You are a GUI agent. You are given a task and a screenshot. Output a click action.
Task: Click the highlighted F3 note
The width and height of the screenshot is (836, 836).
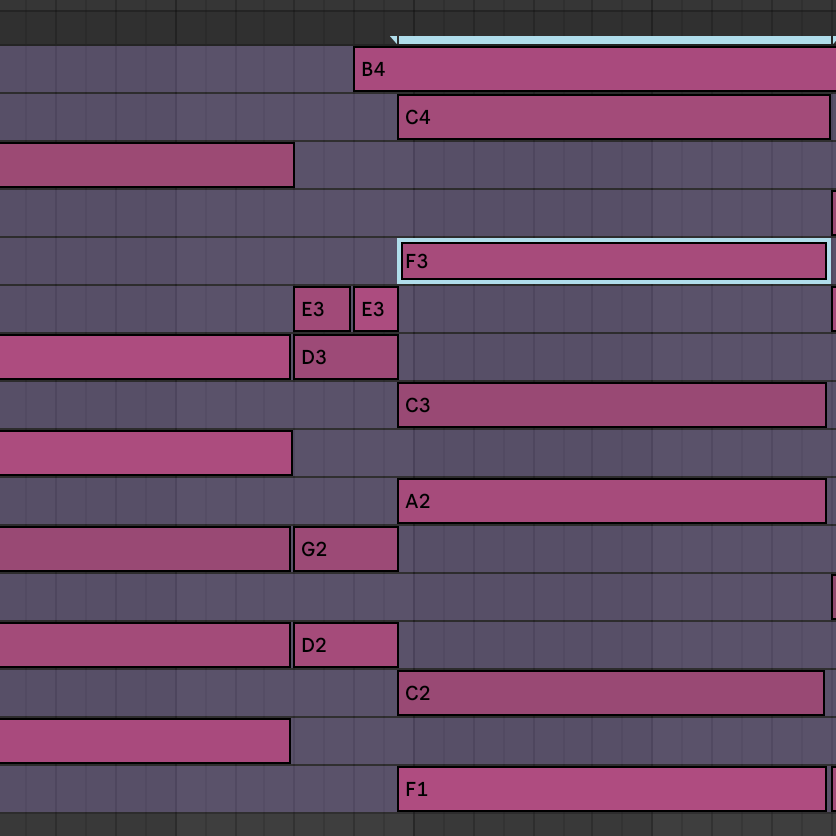614,261
